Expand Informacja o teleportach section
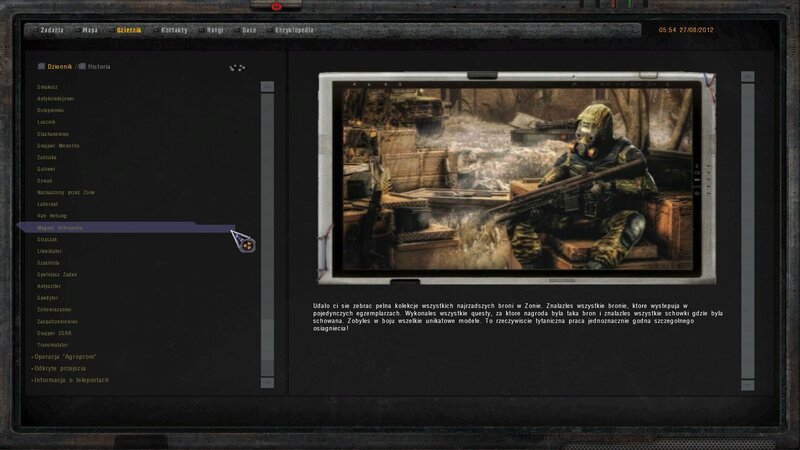The image size is (800, 450). pyautogui.click(x=70, y=380)
